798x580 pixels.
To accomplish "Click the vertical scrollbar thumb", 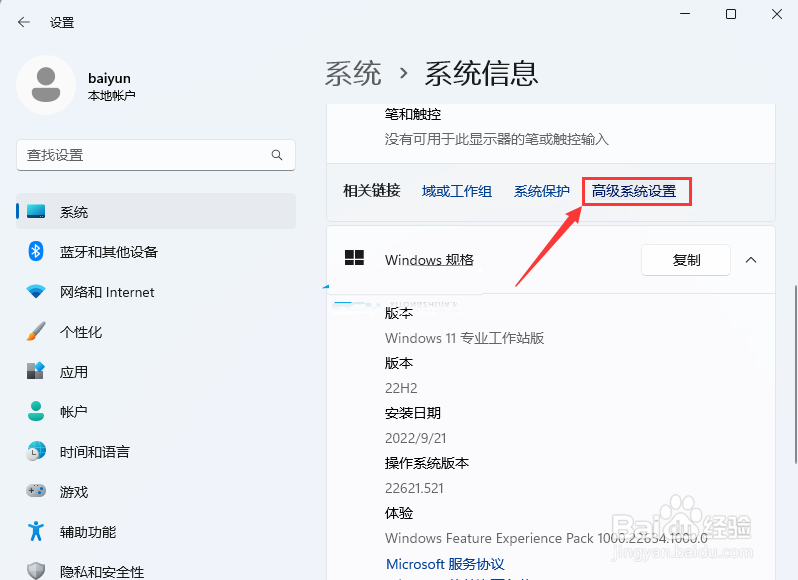I will [795, 374].
